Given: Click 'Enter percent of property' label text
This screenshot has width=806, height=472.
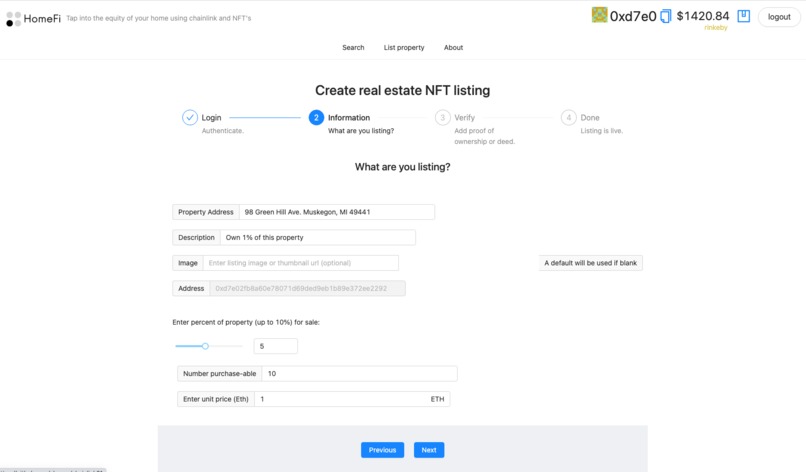Looking at the screenshot, I should tap(246, 322).
